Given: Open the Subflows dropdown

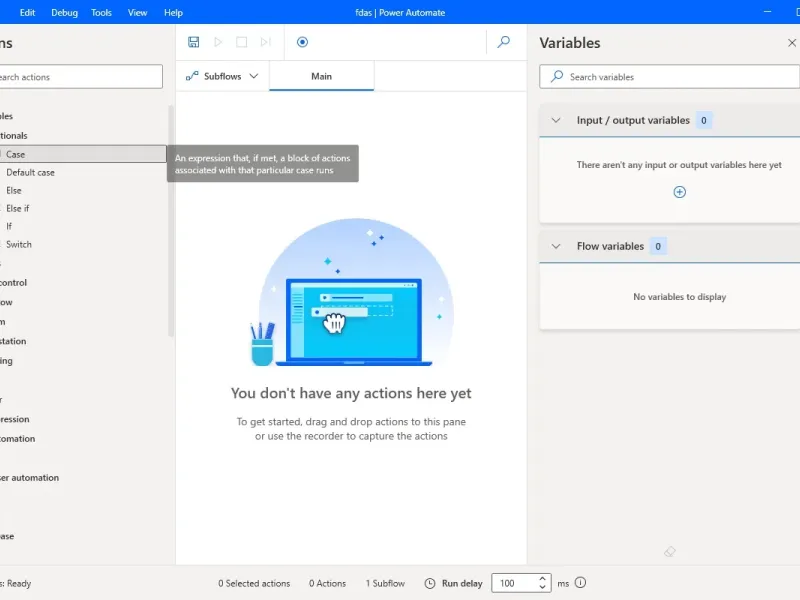Looking at the screenshot, I should 222,76.
